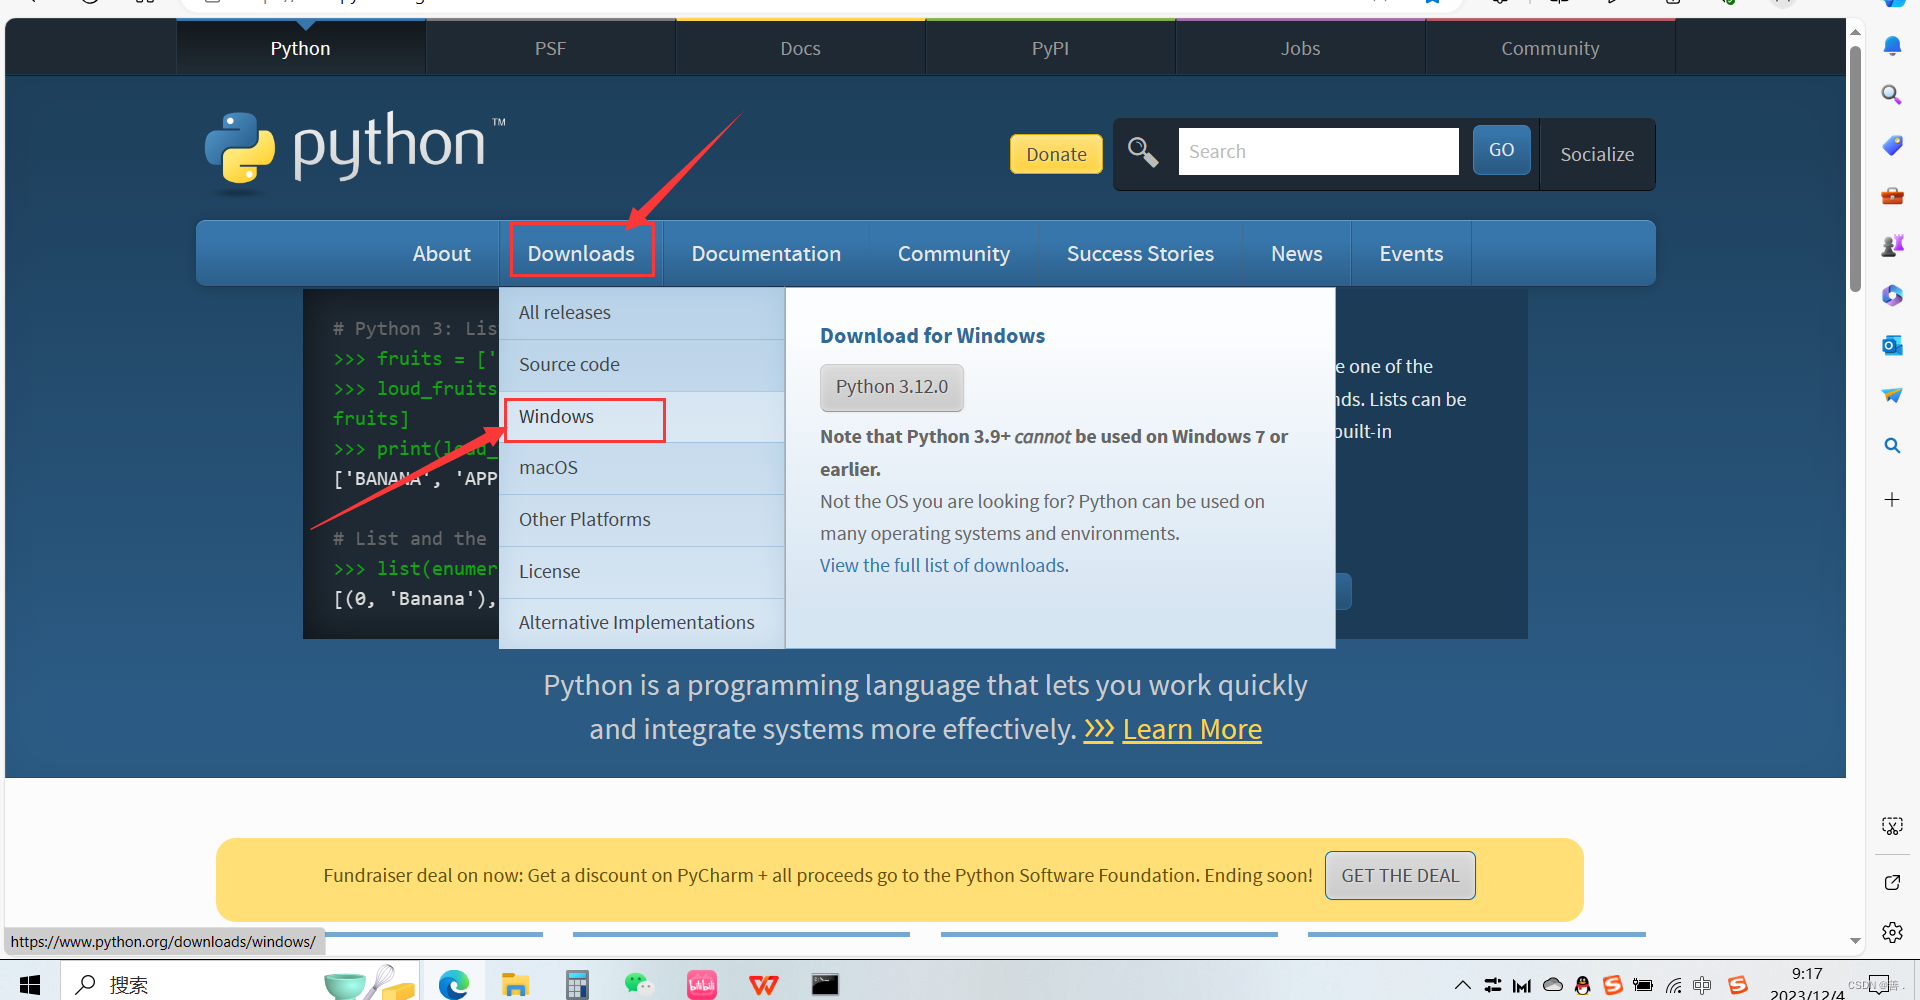Image resolution: width=1920 pixels, height=1000 pixels.
Task: Add a new sidebar app with plus icon
Action: pyautogui.click(x=1892, y=499)
